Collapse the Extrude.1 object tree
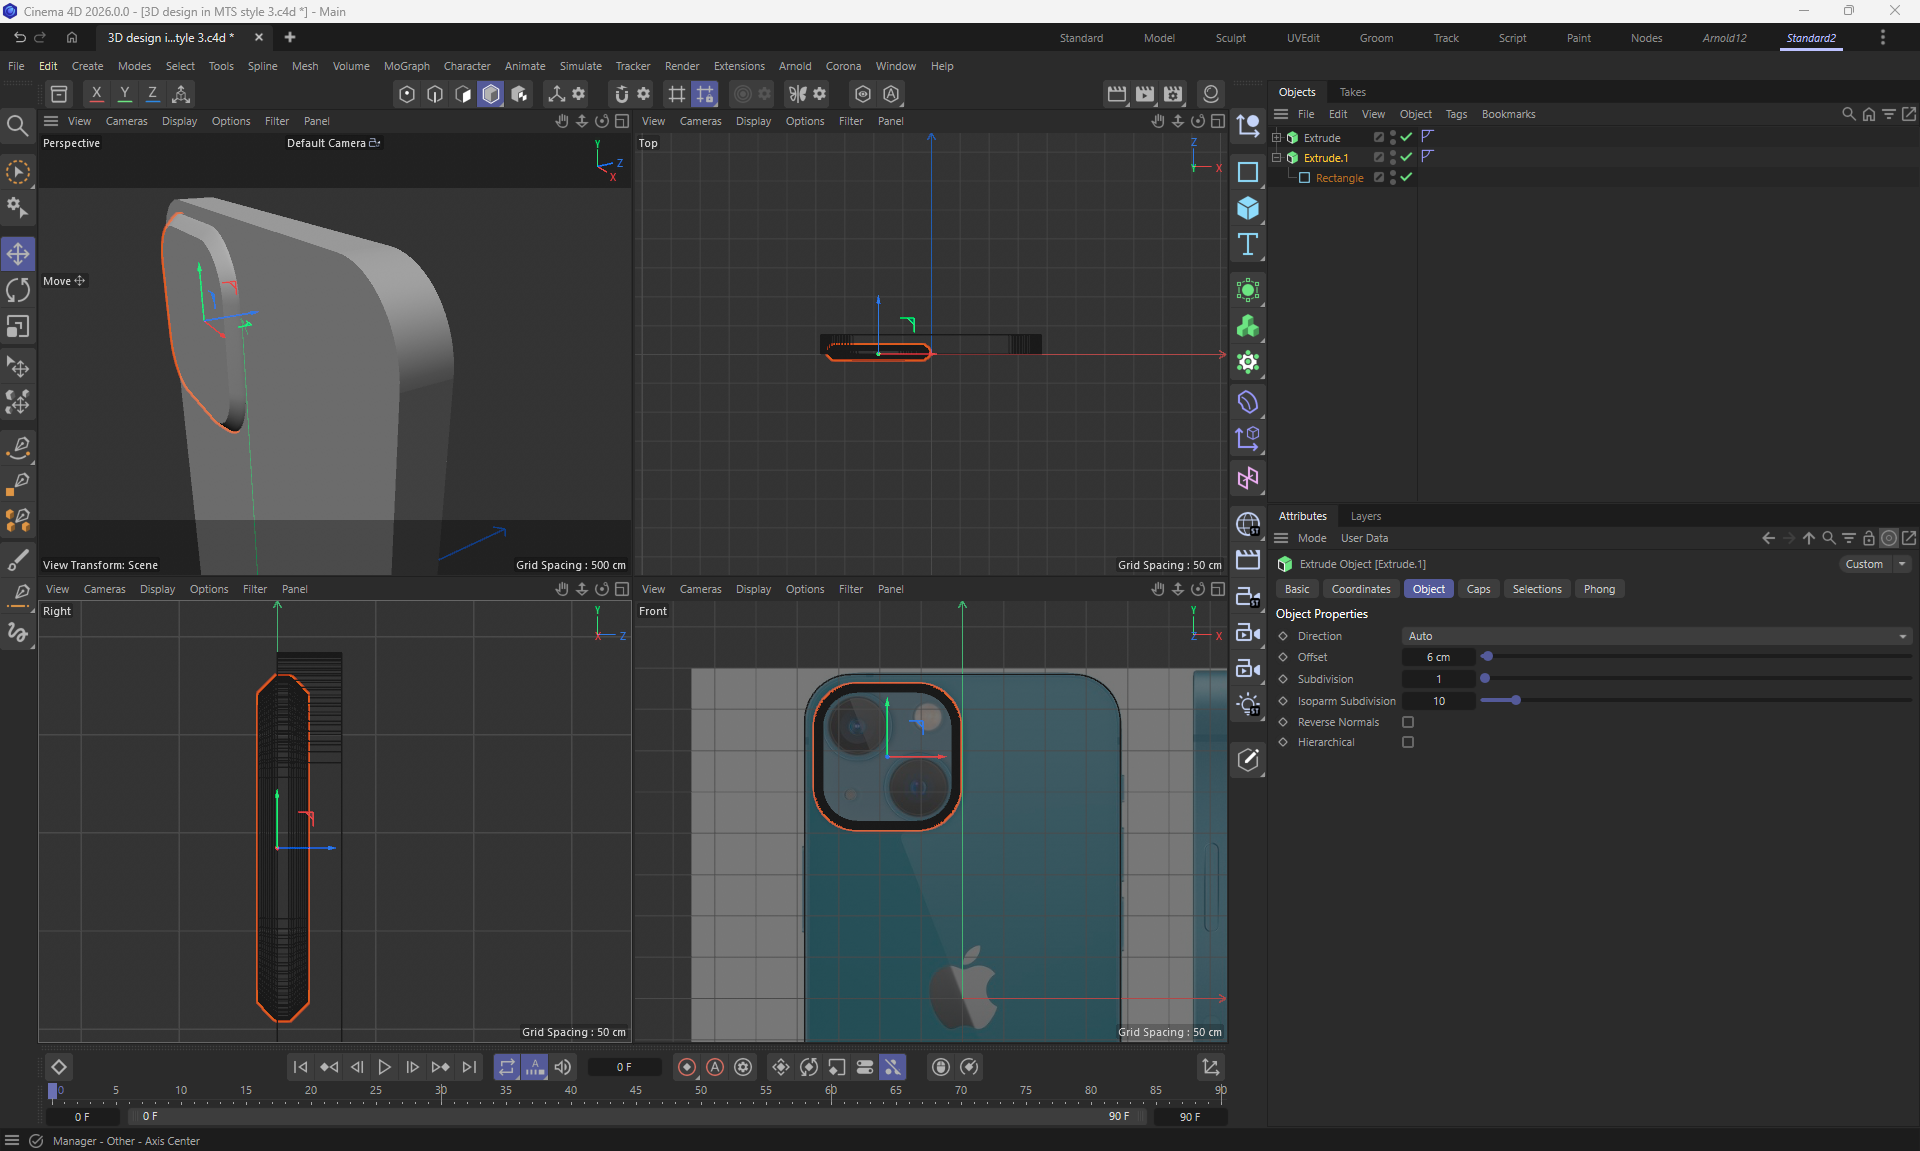This screenshot has height=1151, width=1920. (1276, 158)
